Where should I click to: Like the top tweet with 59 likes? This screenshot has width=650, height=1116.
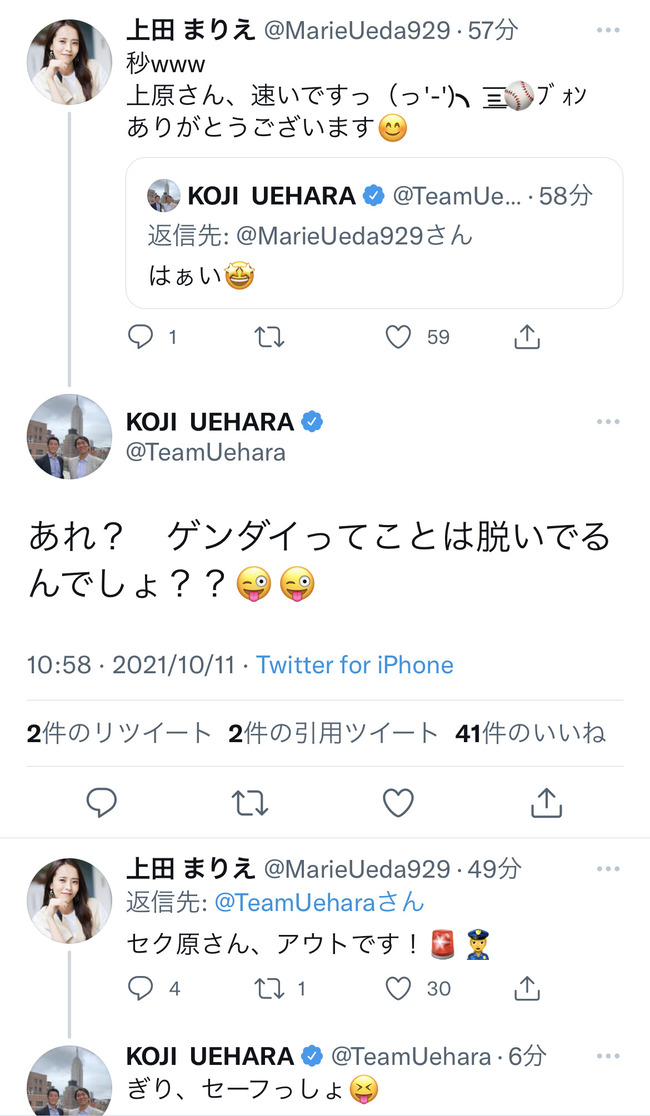coord(398,337)
